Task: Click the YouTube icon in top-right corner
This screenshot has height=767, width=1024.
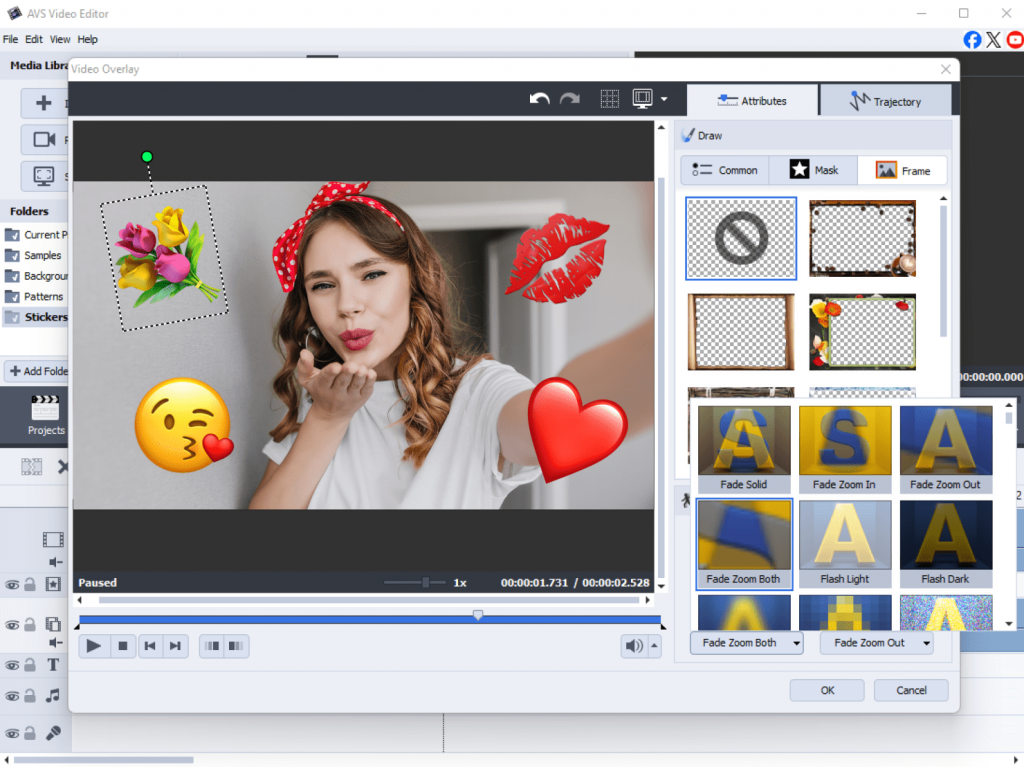Action: [x=1015, y=40]
